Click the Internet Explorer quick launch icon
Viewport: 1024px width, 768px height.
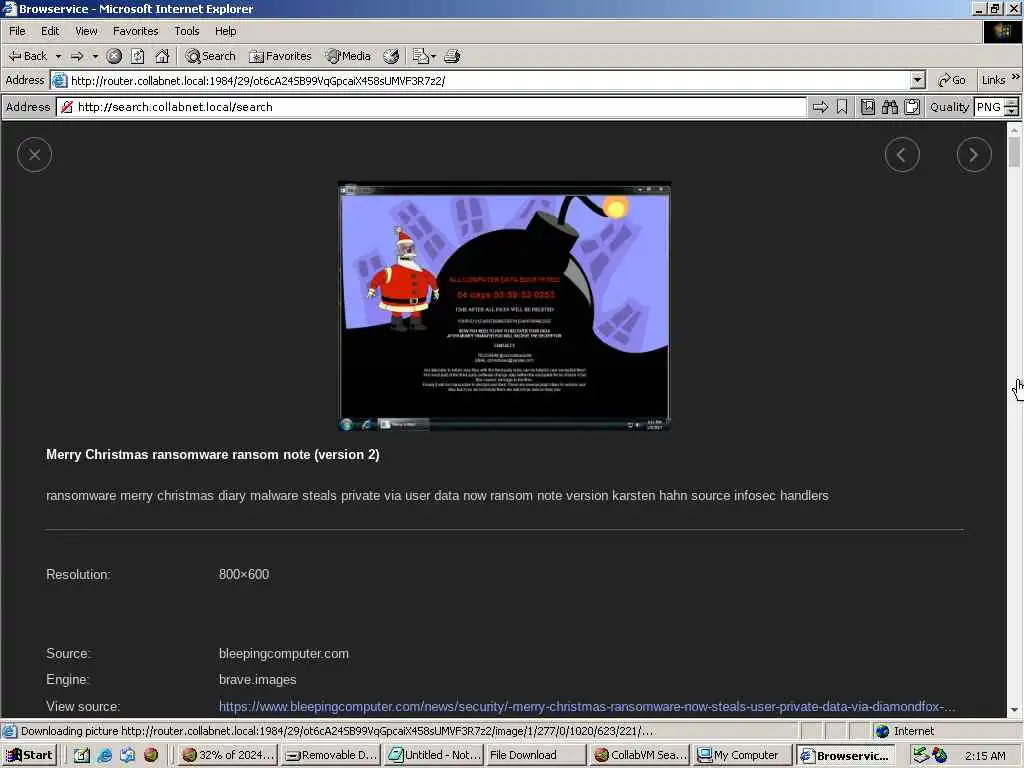[x=104, y=755]
